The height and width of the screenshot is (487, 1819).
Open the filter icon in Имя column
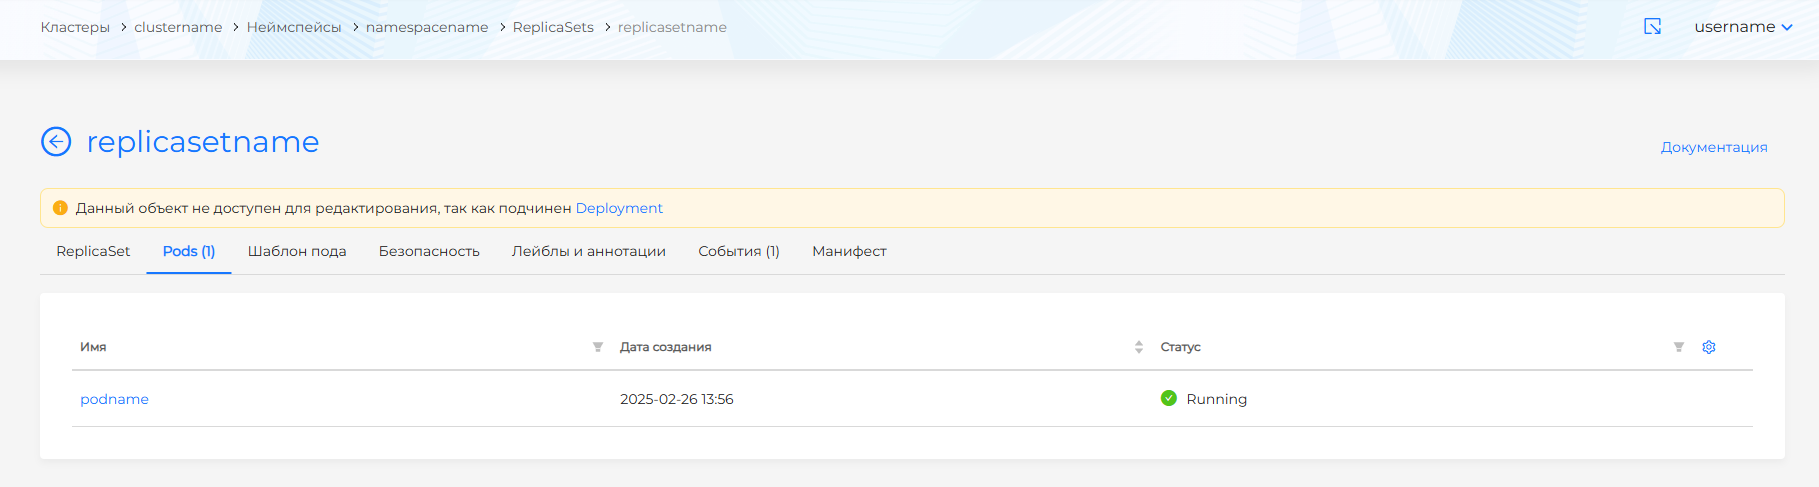tap(597, 347)
